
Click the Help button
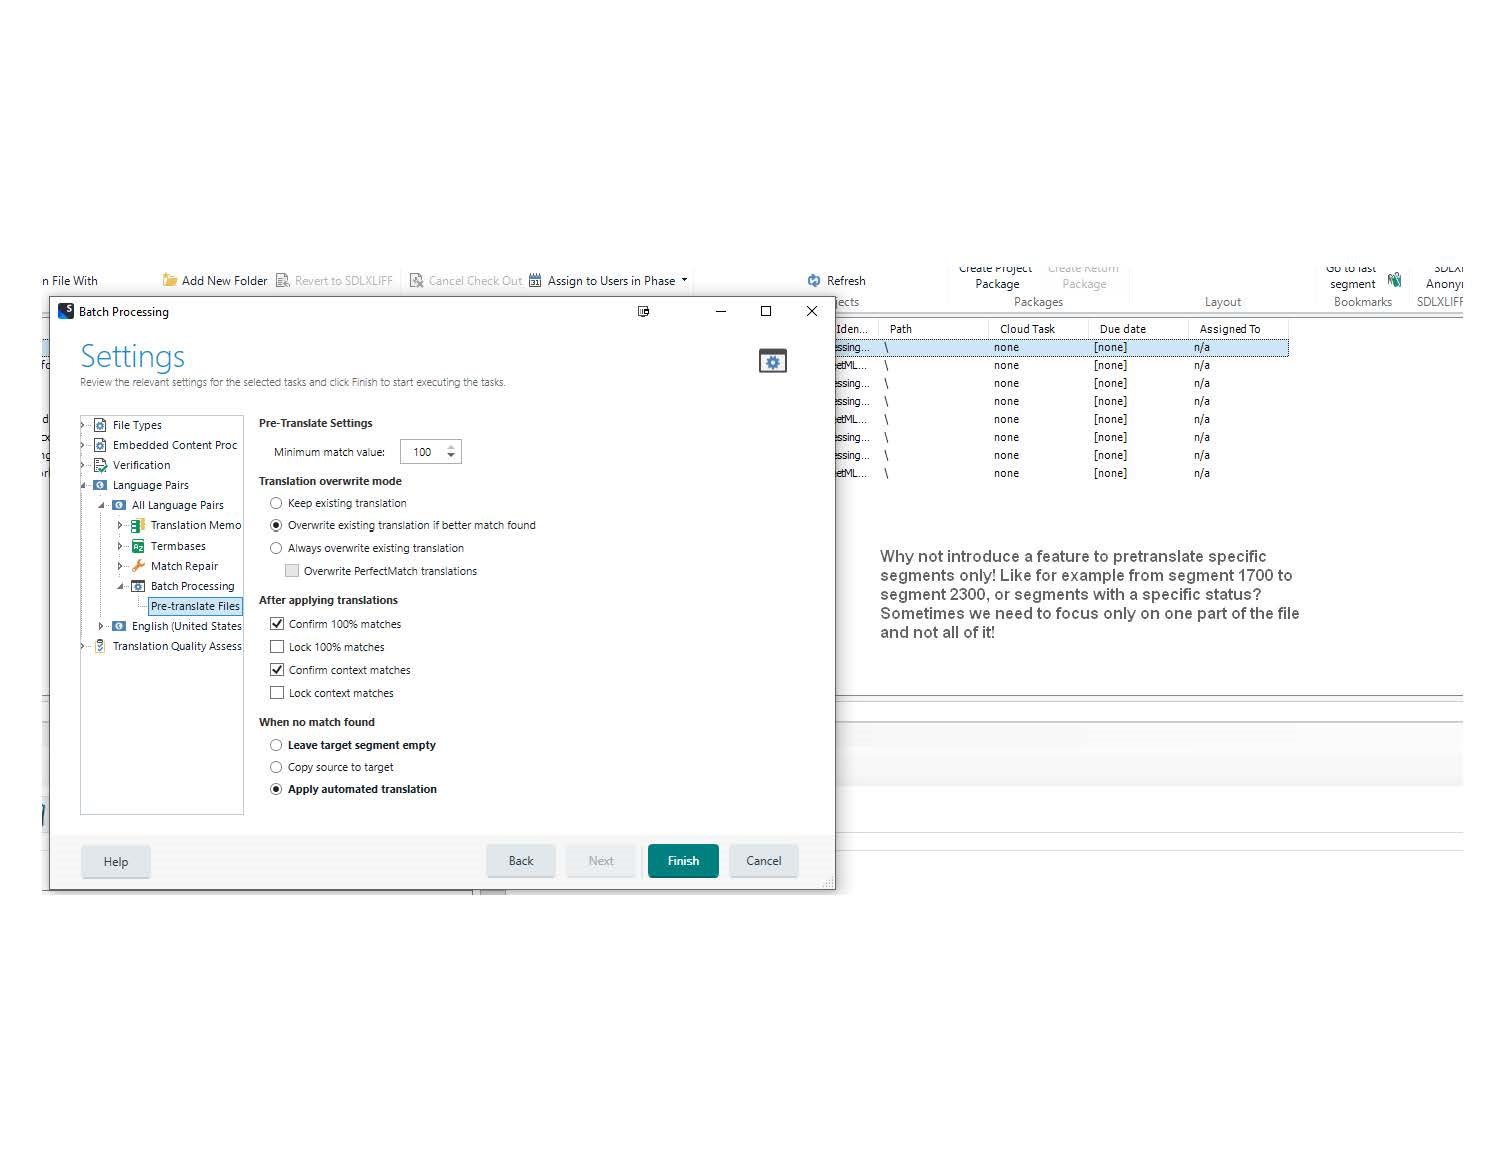coord(116,861)
